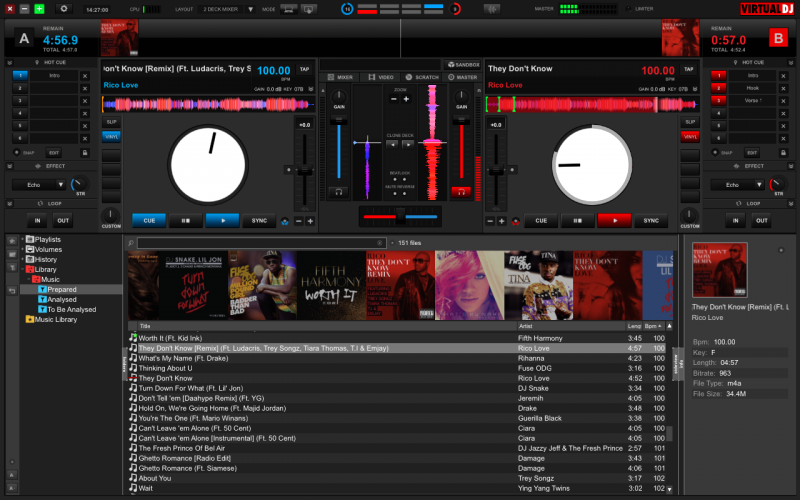This screenshot has width=800, height=500.
Task: Delete the Hook hot cue on deck B
Action: click(x=784, y=88)
